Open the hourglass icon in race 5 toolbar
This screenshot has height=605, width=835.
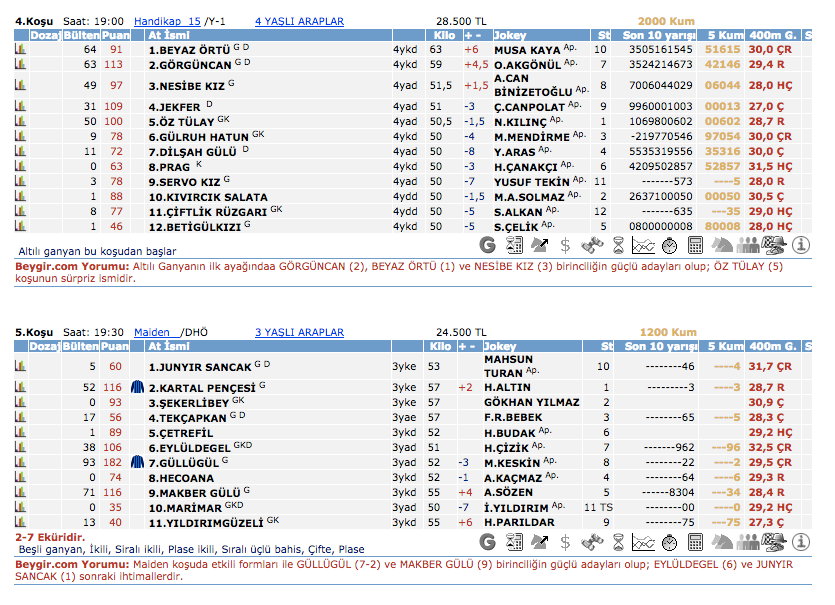tap(619, 542)
